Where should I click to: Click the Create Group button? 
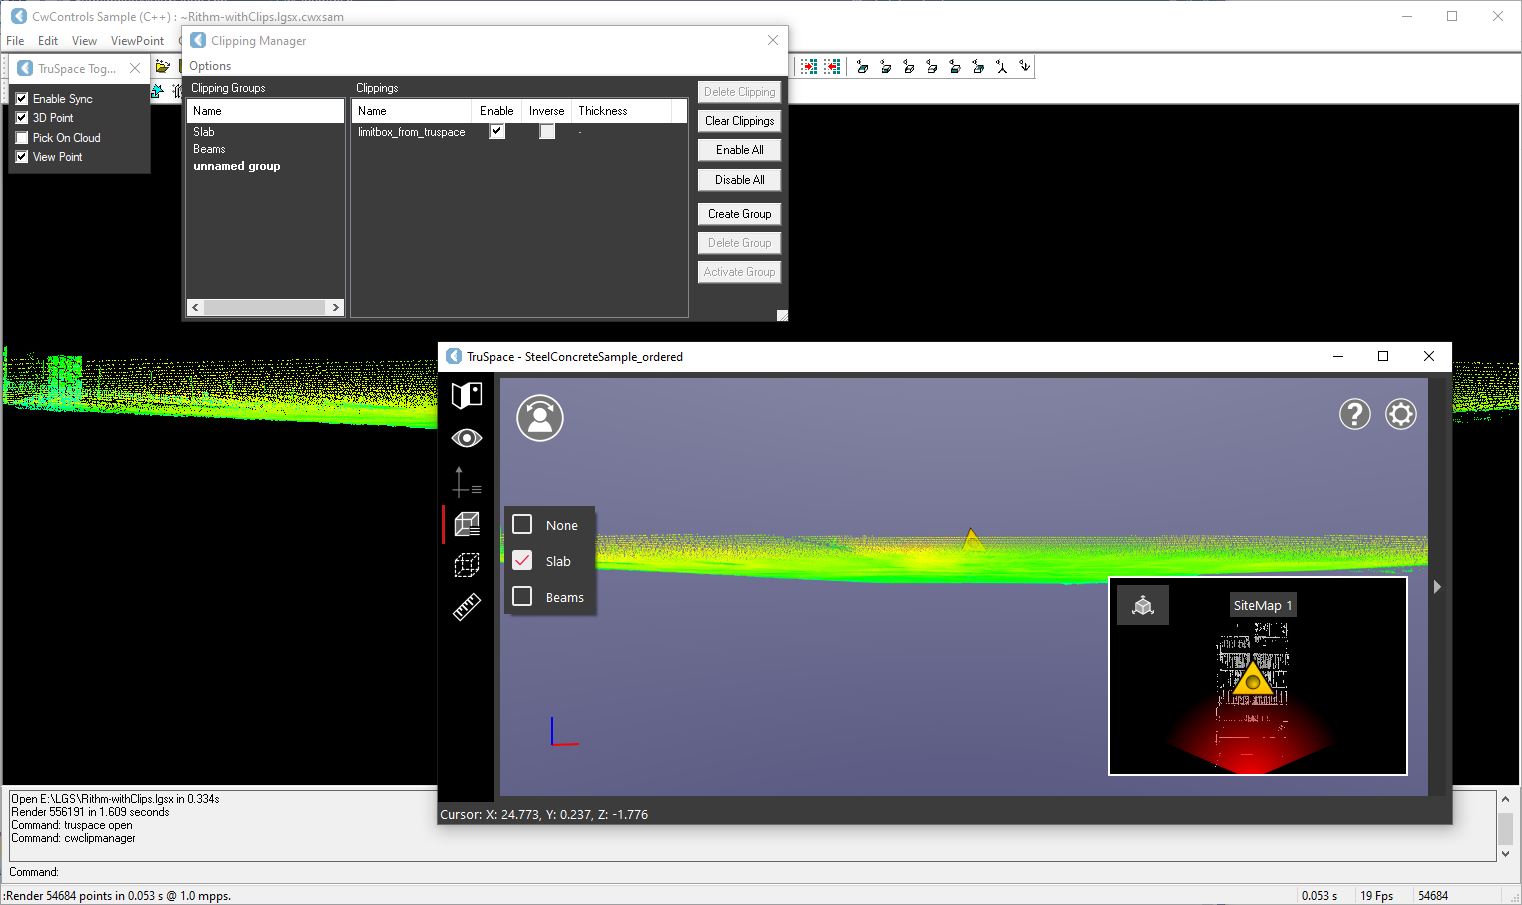739,214
